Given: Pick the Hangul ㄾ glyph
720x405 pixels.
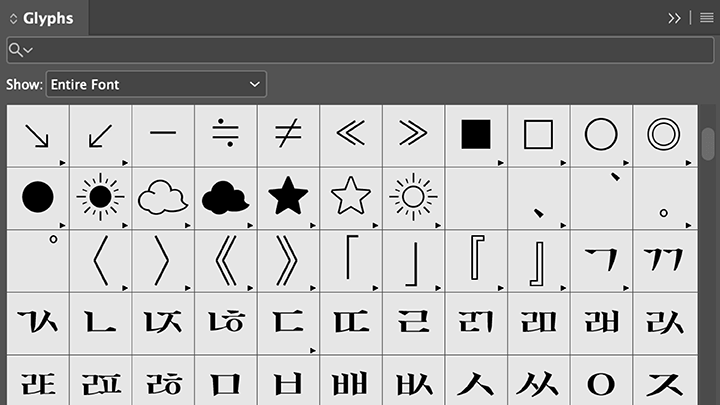Looking at the screenshot, I should point(38,381).
